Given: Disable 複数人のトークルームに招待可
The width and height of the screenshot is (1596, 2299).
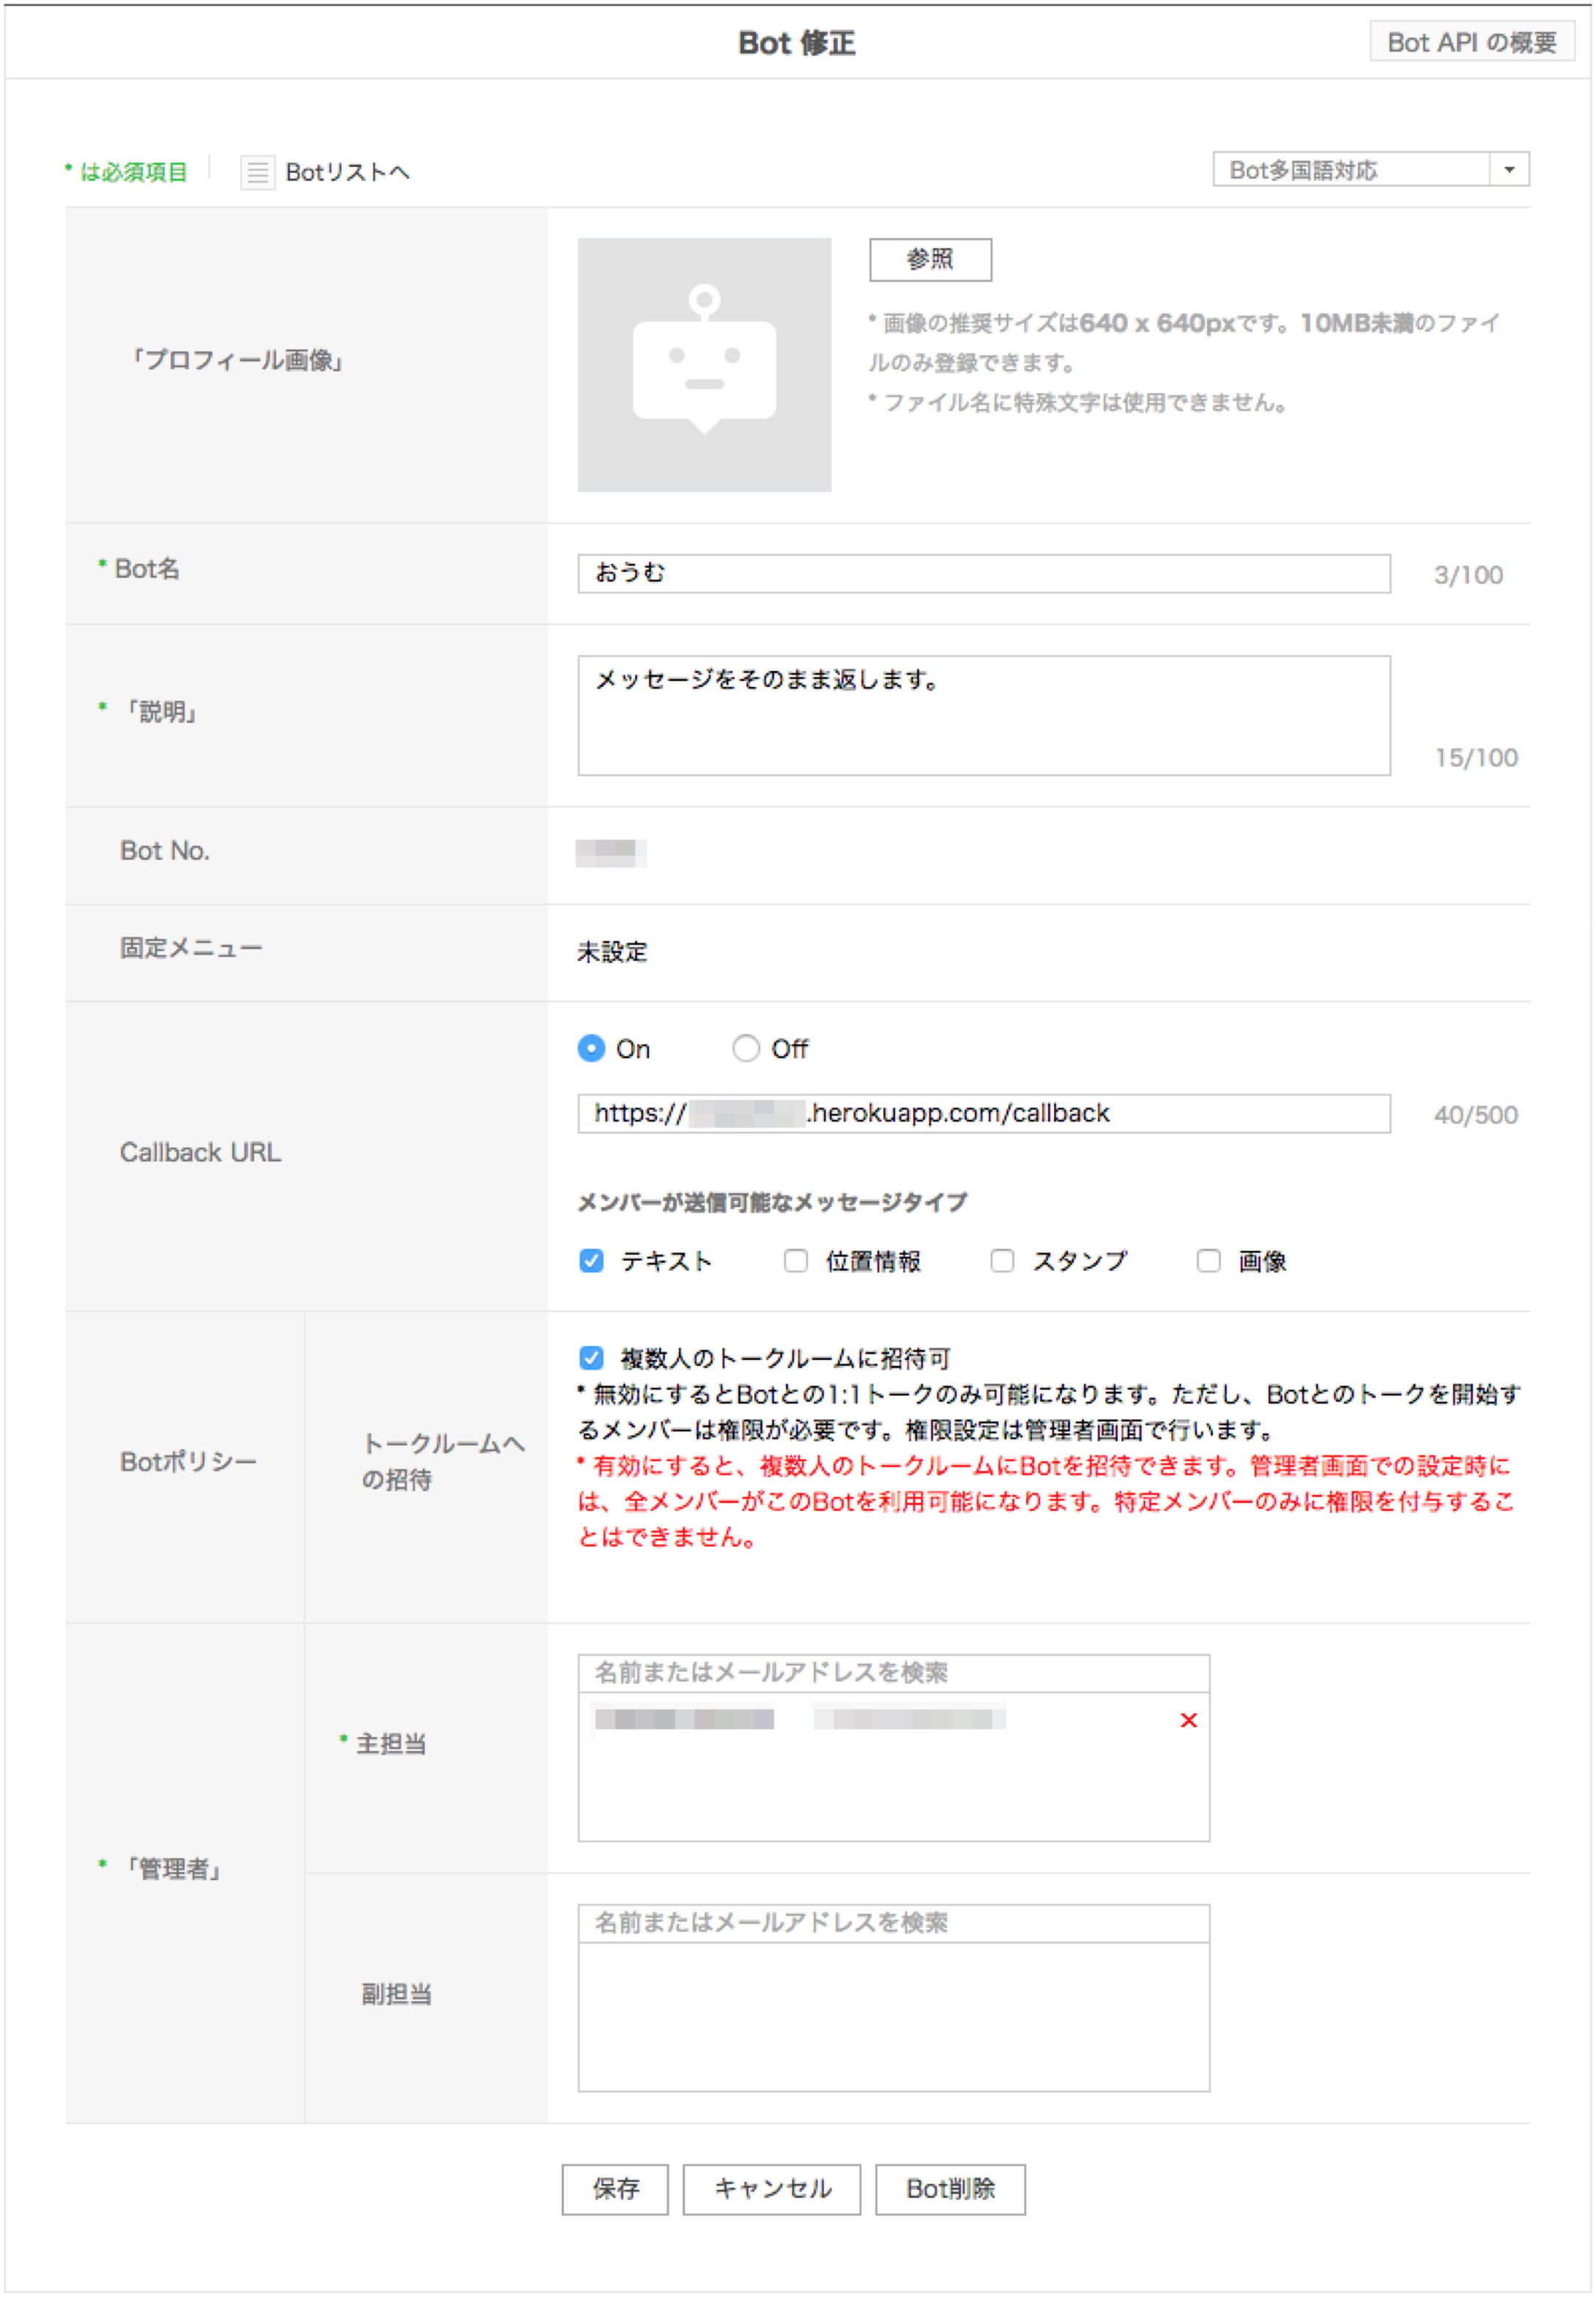Looking at the screenshot, I should point(590,1358).
